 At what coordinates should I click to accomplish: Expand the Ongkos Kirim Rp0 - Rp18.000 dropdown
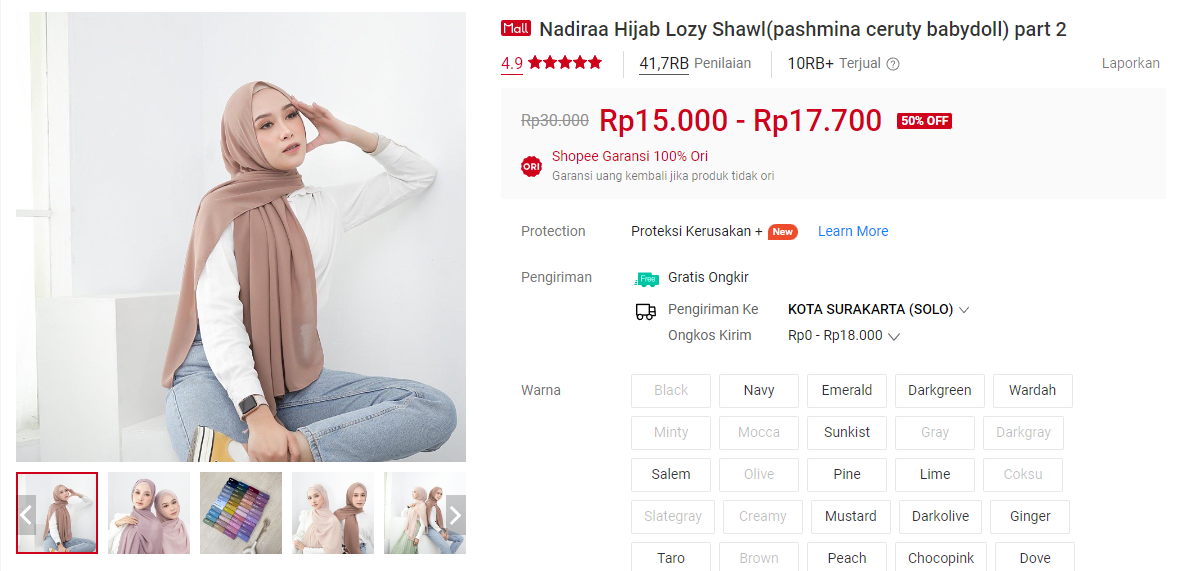(x=844, y=335)
